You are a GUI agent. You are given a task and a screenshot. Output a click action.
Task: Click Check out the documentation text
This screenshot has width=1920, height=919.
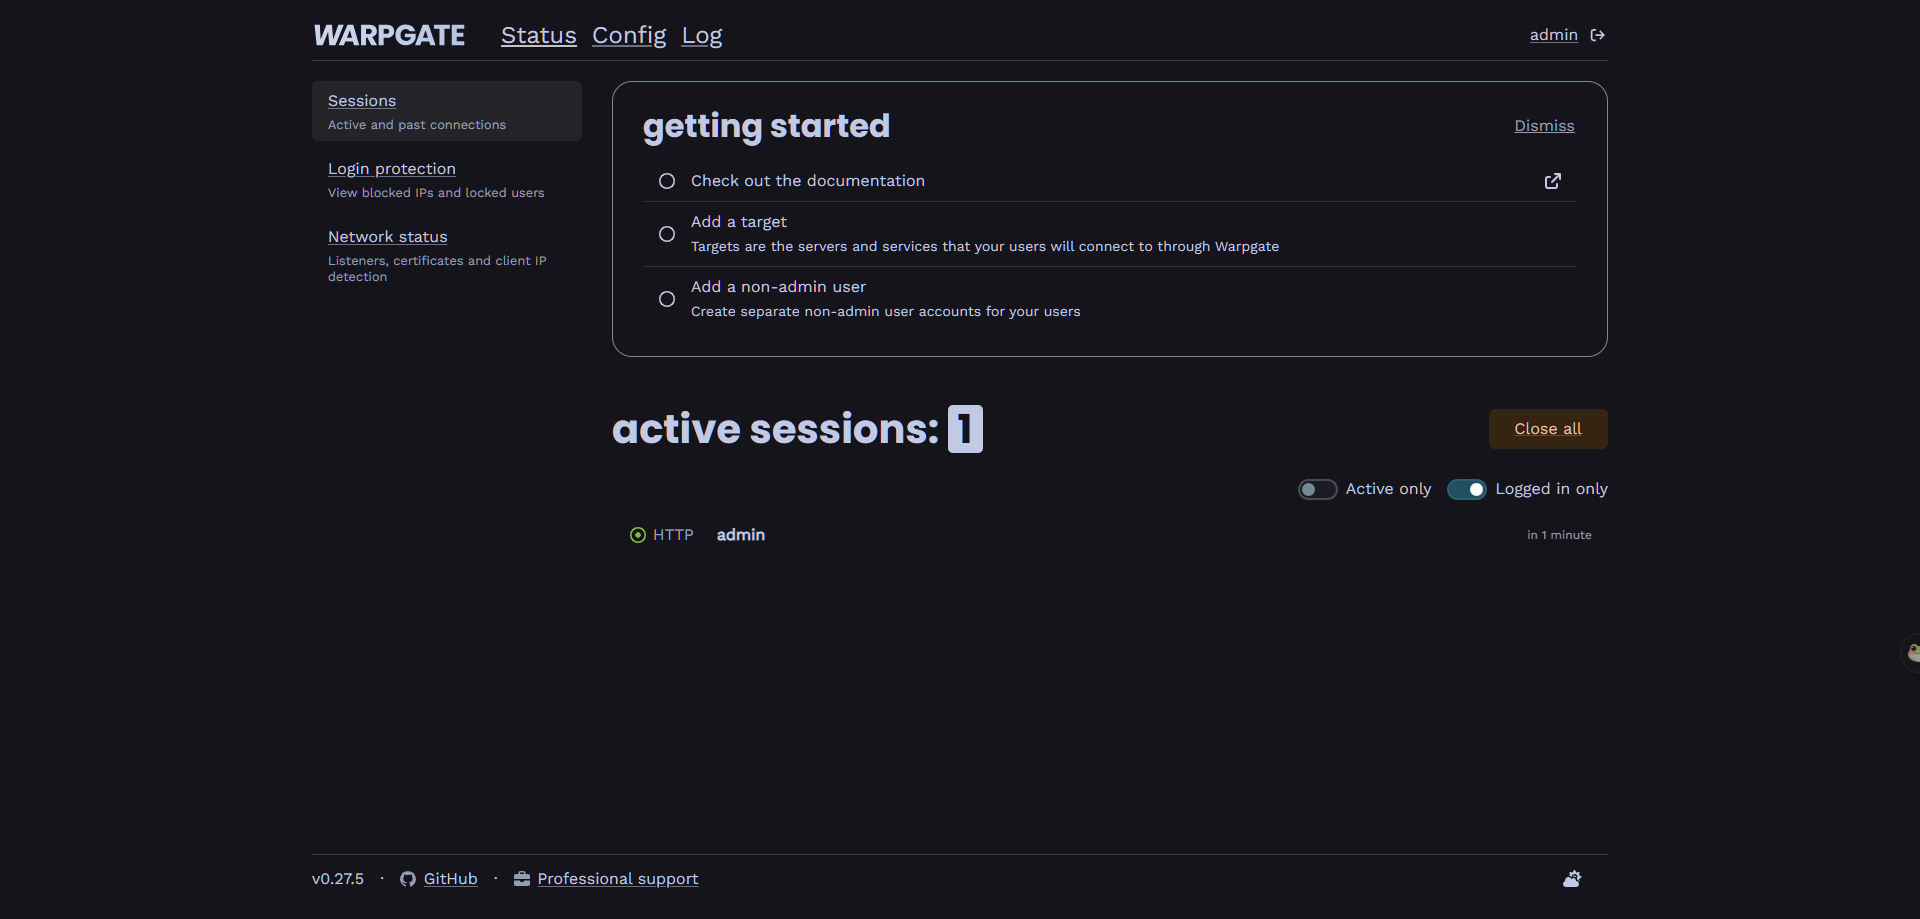pyautogui.click(x=808, y=181)
